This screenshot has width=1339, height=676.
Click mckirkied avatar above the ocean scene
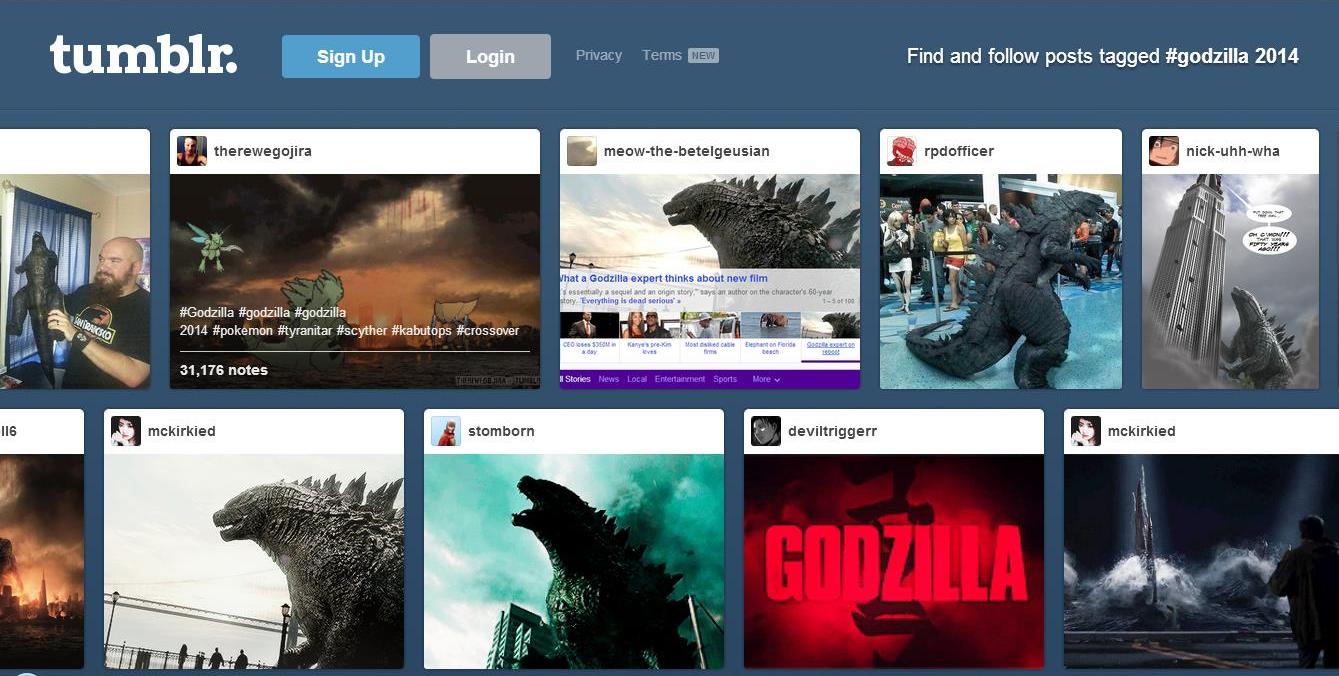(x=1086, y=431)
